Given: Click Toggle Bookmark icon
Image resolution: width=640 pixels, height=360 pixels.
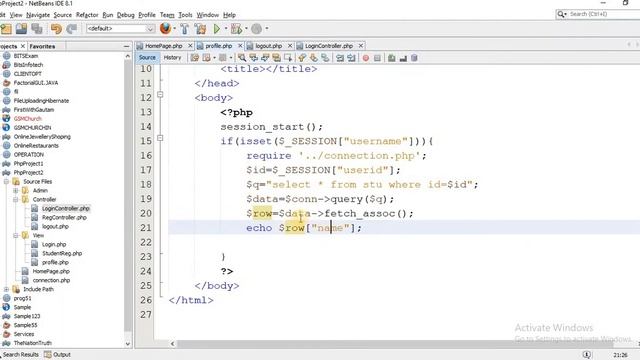Looking at the screenshot, I should coord(325,58).
